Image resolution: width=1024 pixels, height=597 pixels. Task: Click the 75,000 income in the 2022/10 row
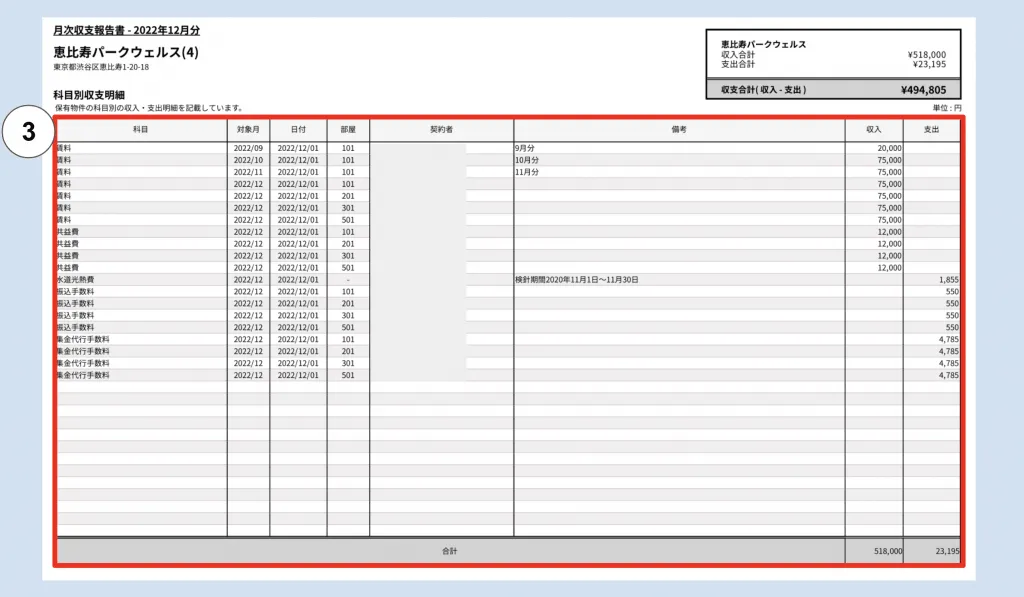[889, 160]
